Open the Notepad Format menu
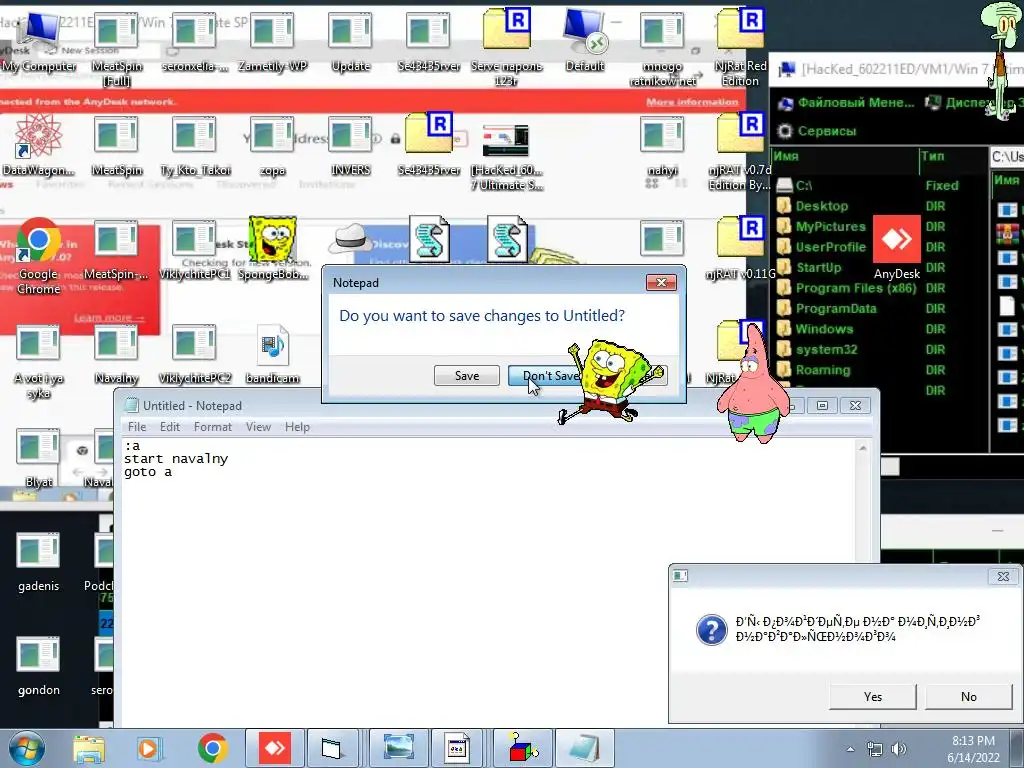This screenshot has height=768, width=1024. point(213,426)
